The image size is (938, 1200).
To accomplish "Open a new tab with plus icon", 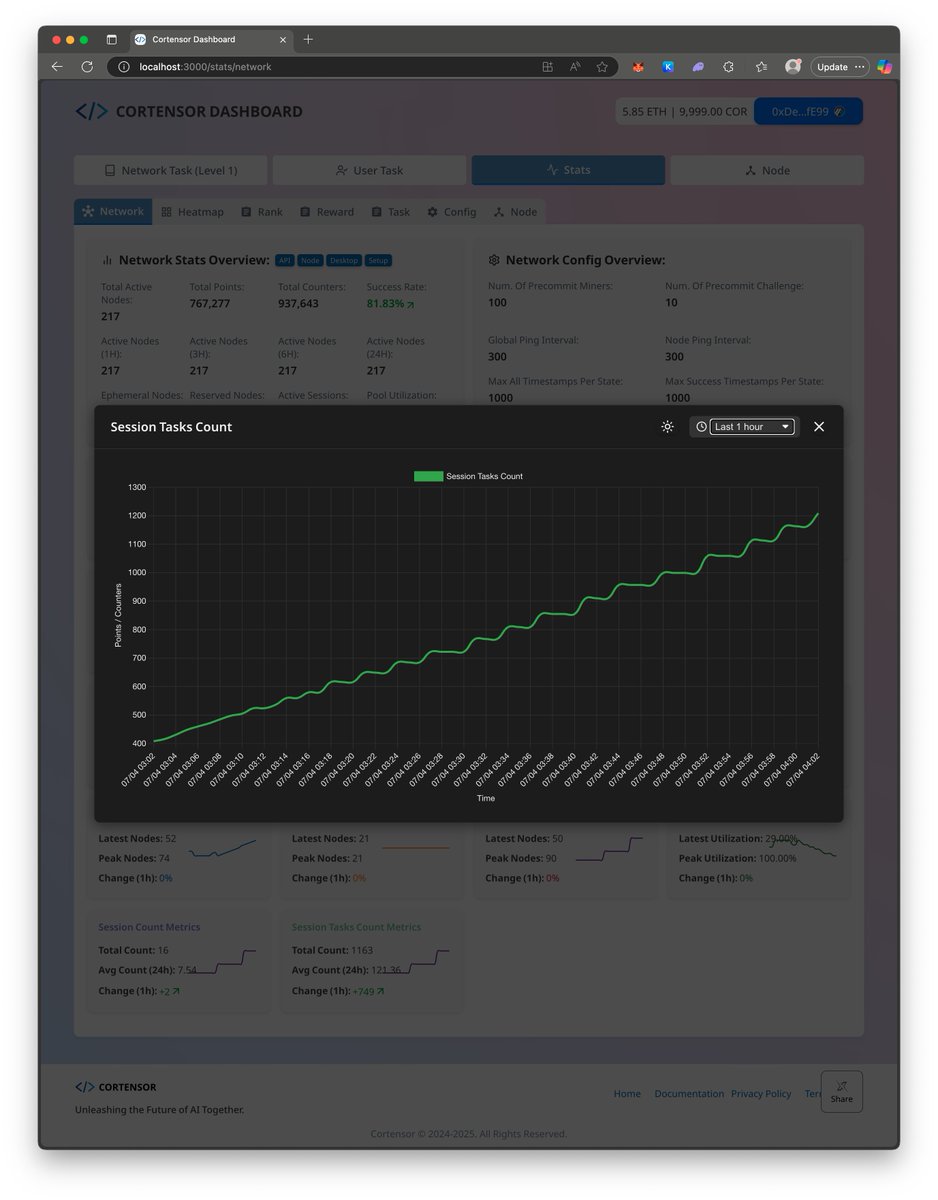I will [x=308, y=39].
